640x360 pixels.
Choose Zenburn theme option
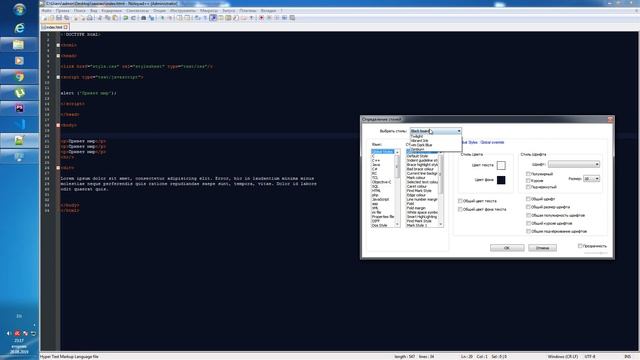pos(418,149)
